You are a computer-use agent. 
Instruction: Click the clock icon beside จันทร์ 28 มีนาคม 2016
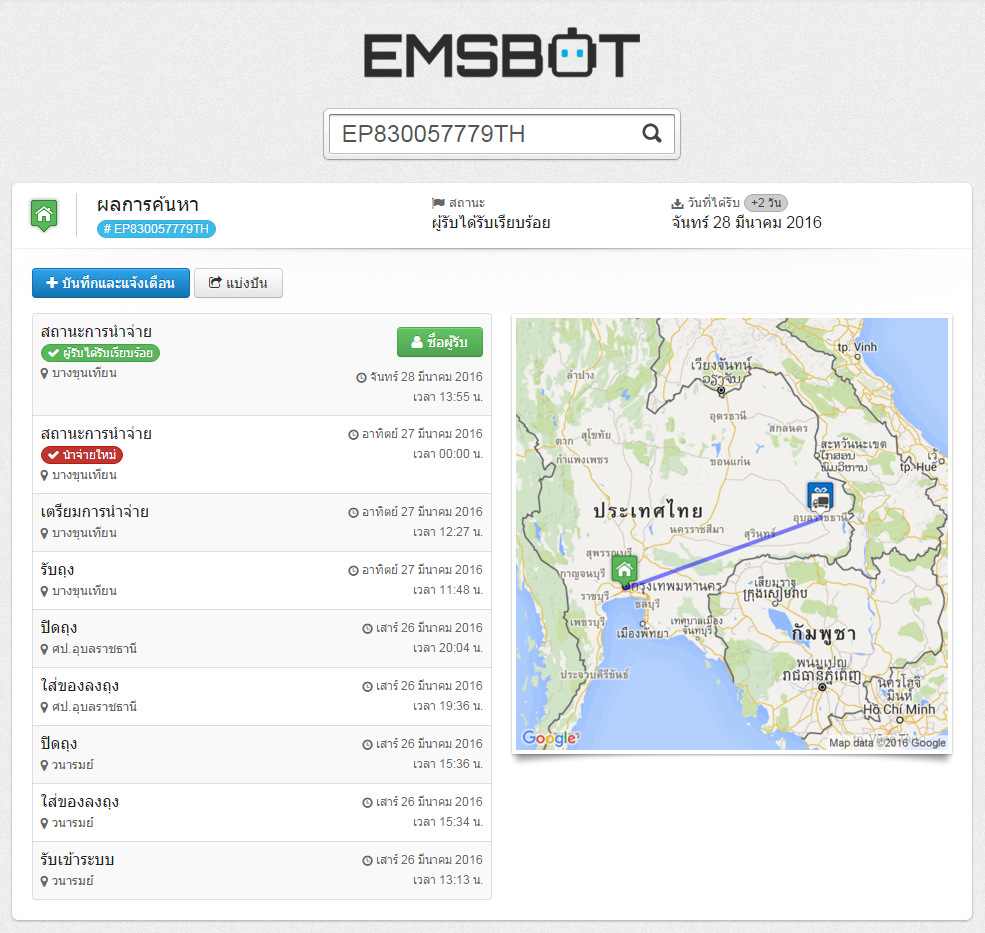[361, 378]
